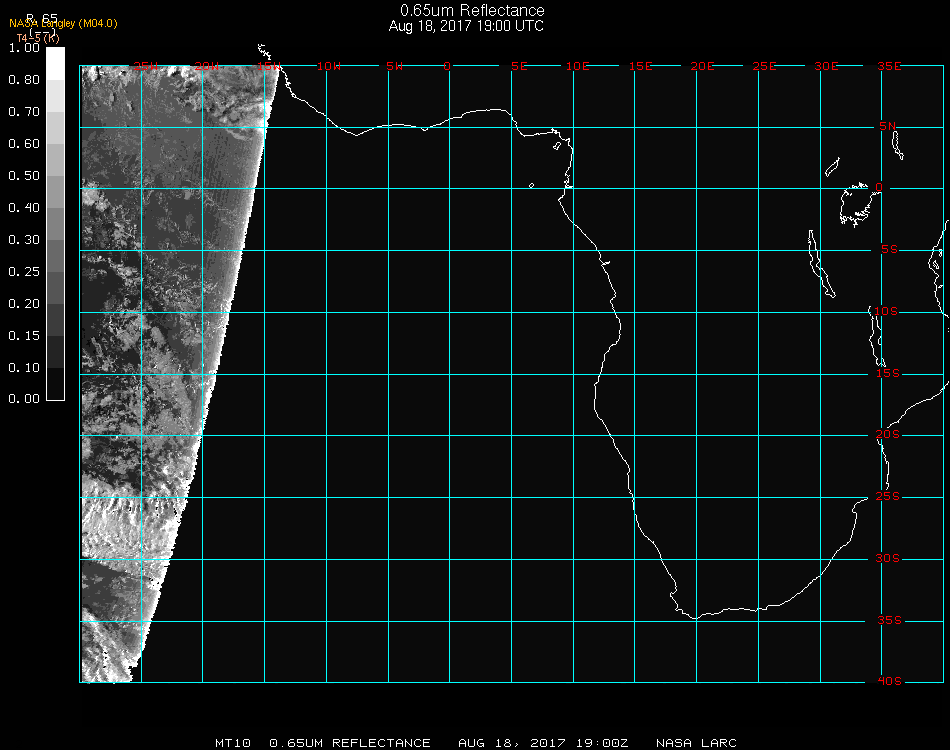Click the white 1.00 end of colorbar
950x750 pixels.
click(56, 54)
